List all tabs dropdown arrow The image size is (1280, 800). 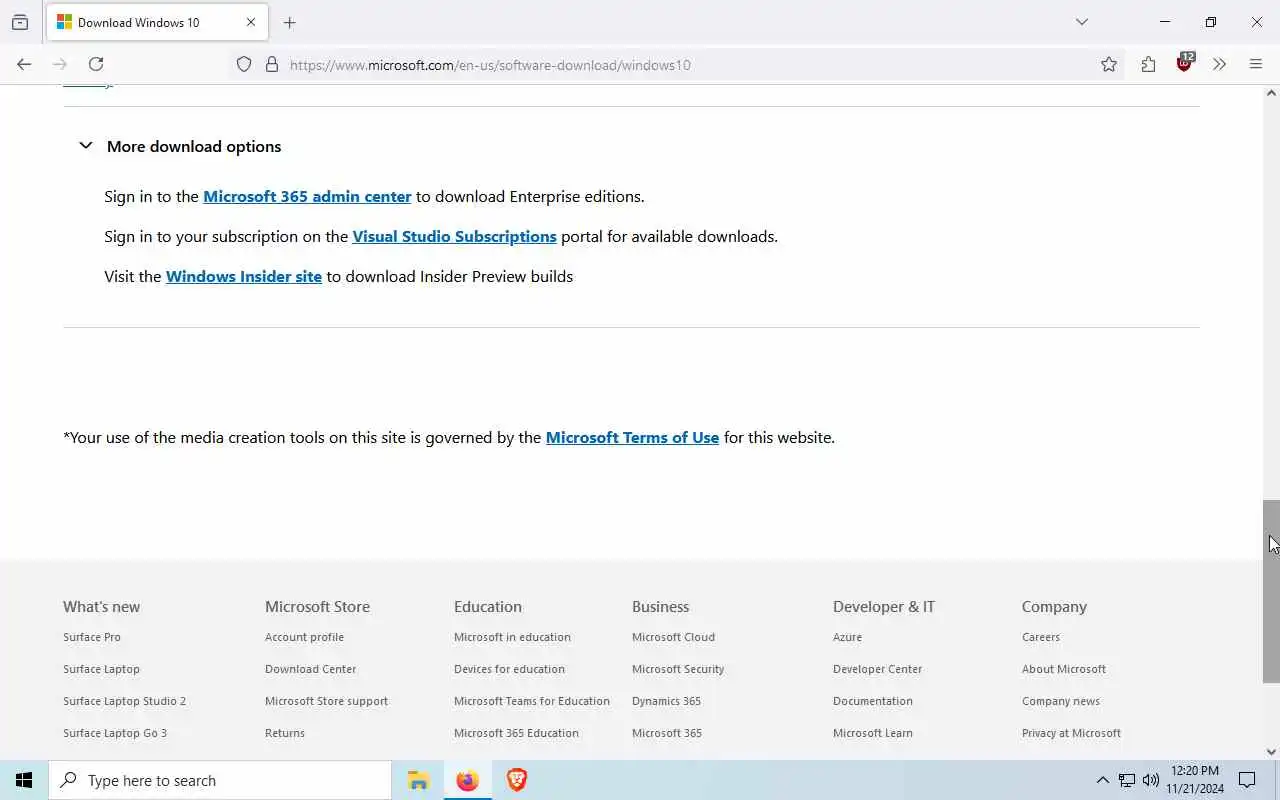(x=1082, y=22)
